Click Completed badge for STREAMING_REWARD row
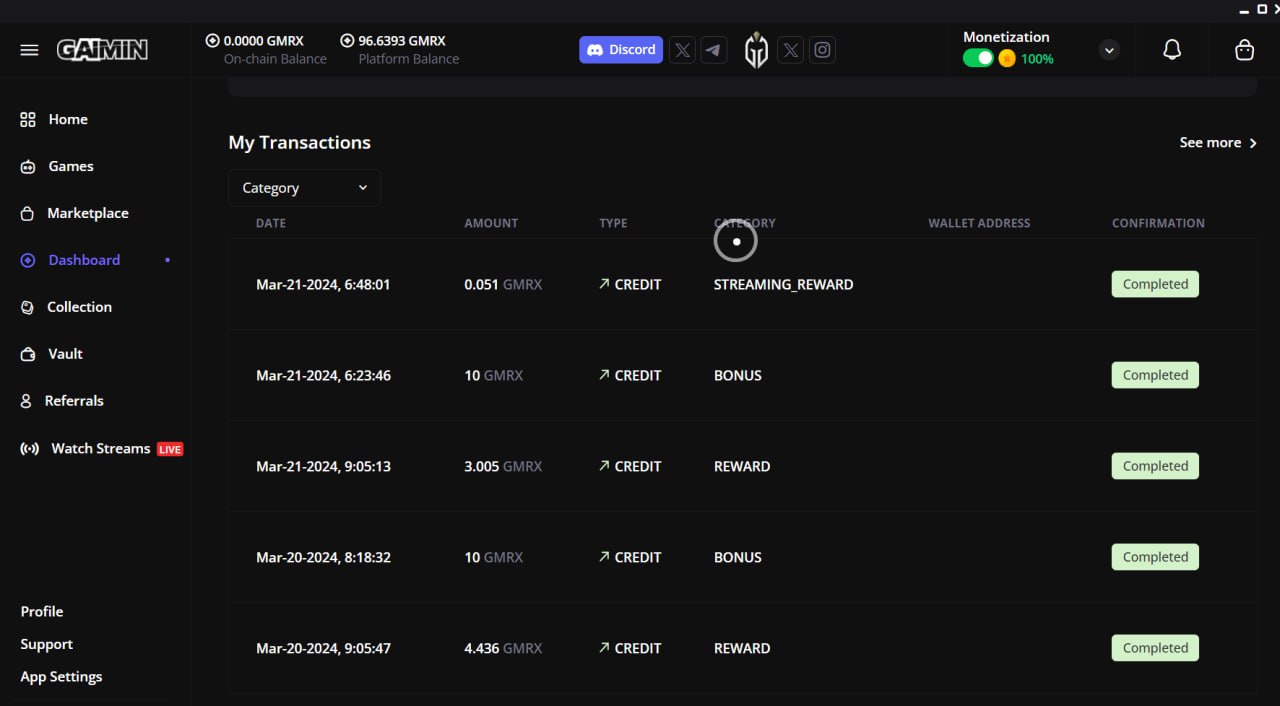This screenshot has height=706, width=1280. coord(1155,284)
